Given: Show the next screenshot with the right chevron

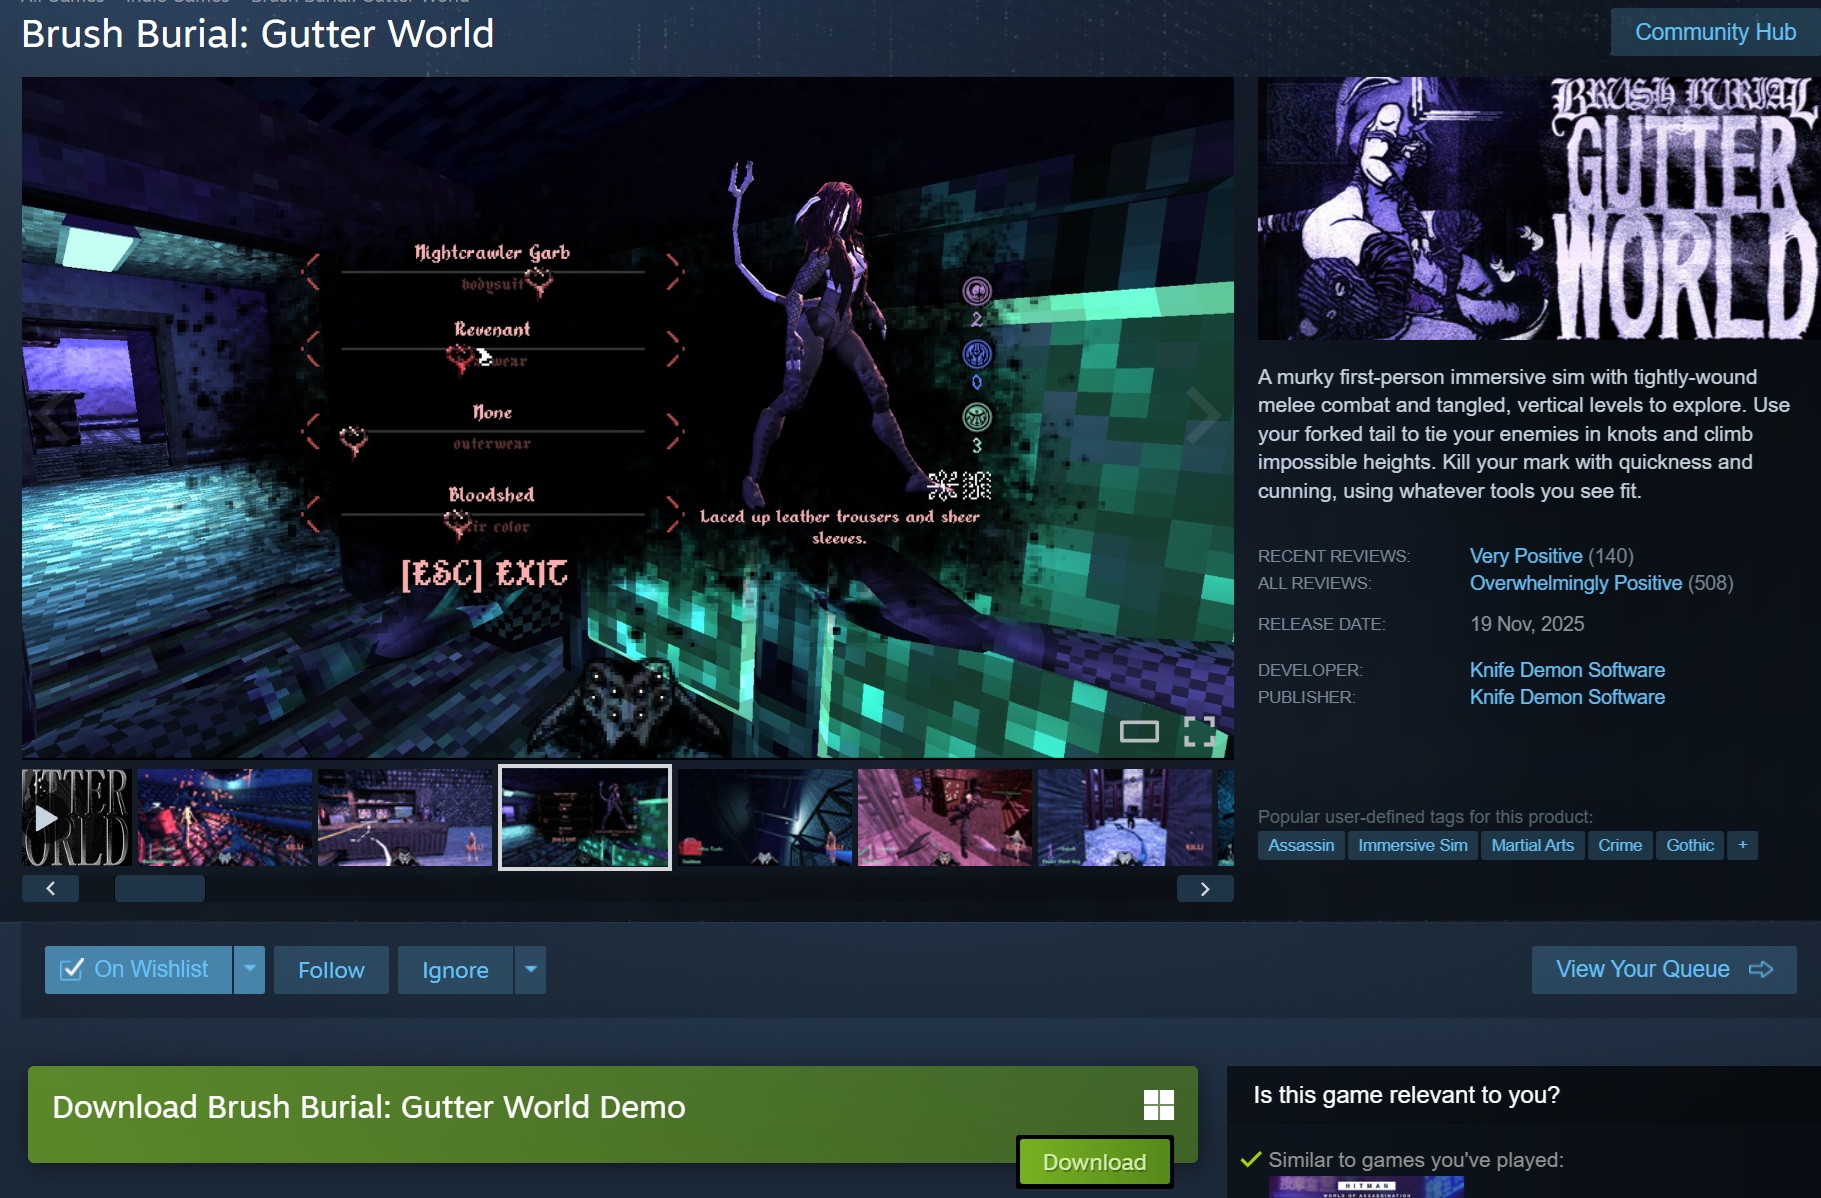Looking at the screenshot, I should 1202,416.
